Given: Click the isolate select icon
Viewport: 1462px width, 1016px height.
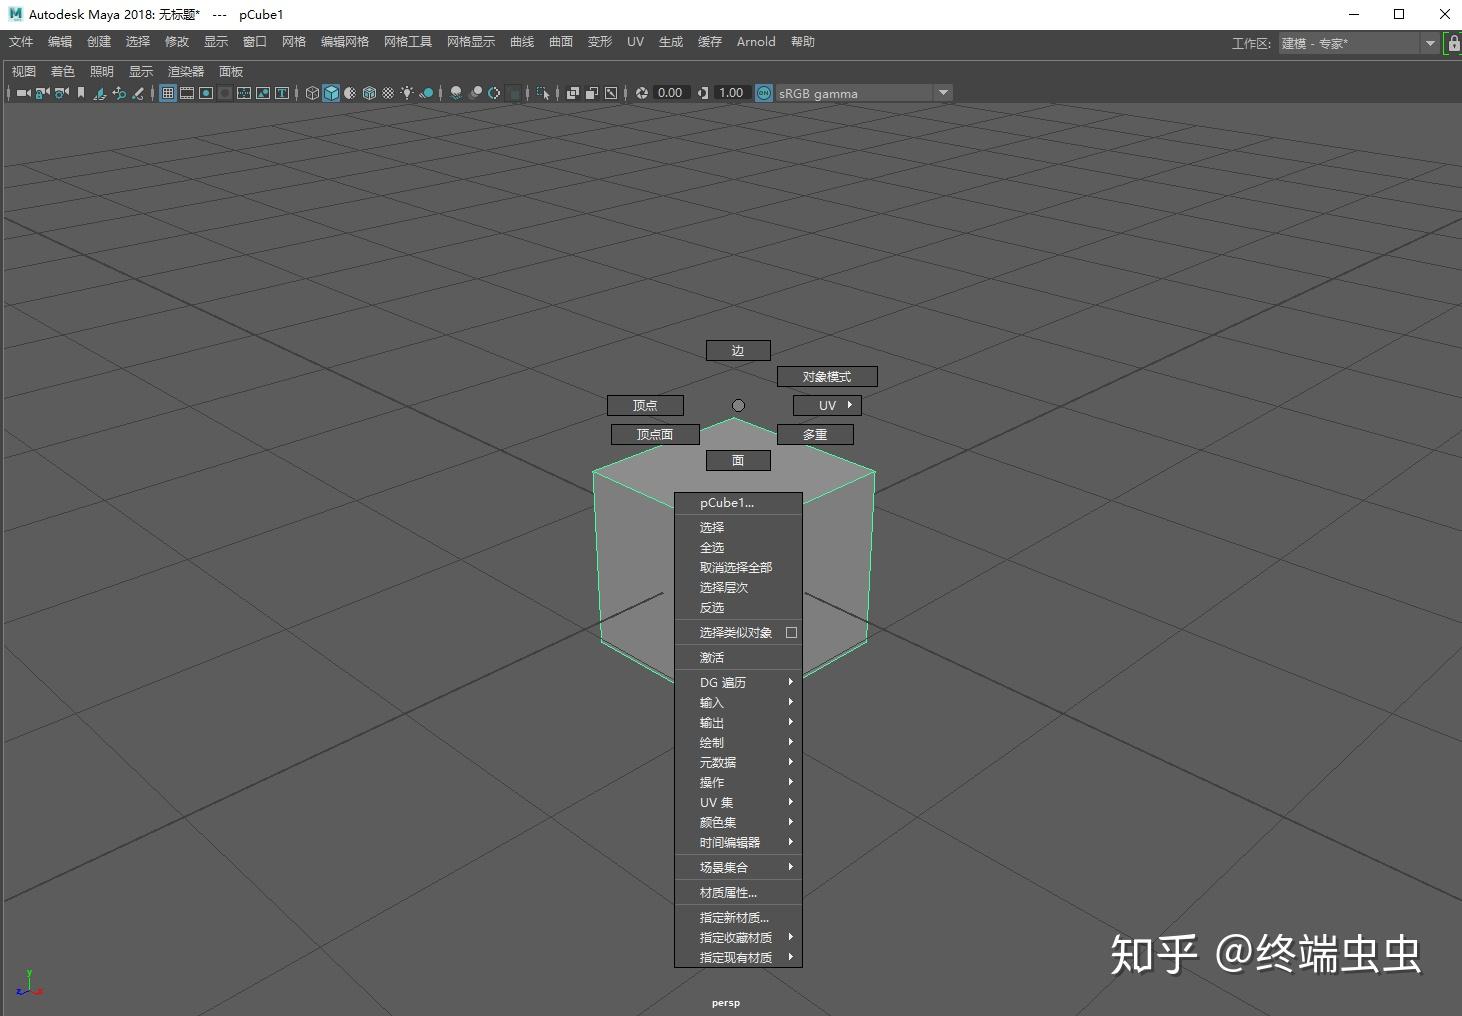Looking at the screenshot, I should [542, 93].
